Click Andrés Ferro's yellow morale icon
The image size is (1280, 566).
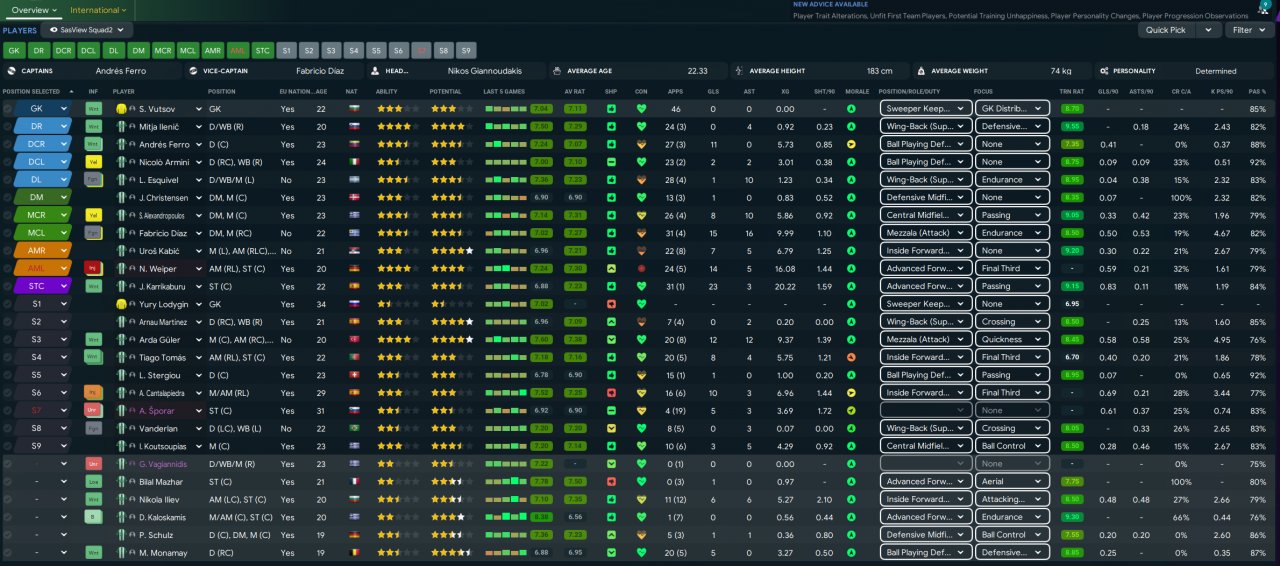click(851, 144)
